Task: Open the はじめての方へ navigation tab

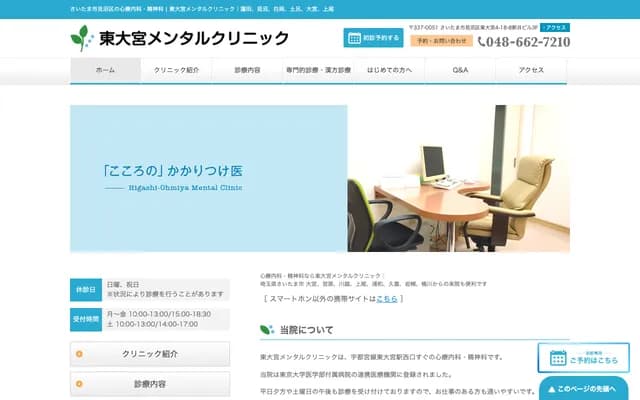Action: [x=389, y=70]
